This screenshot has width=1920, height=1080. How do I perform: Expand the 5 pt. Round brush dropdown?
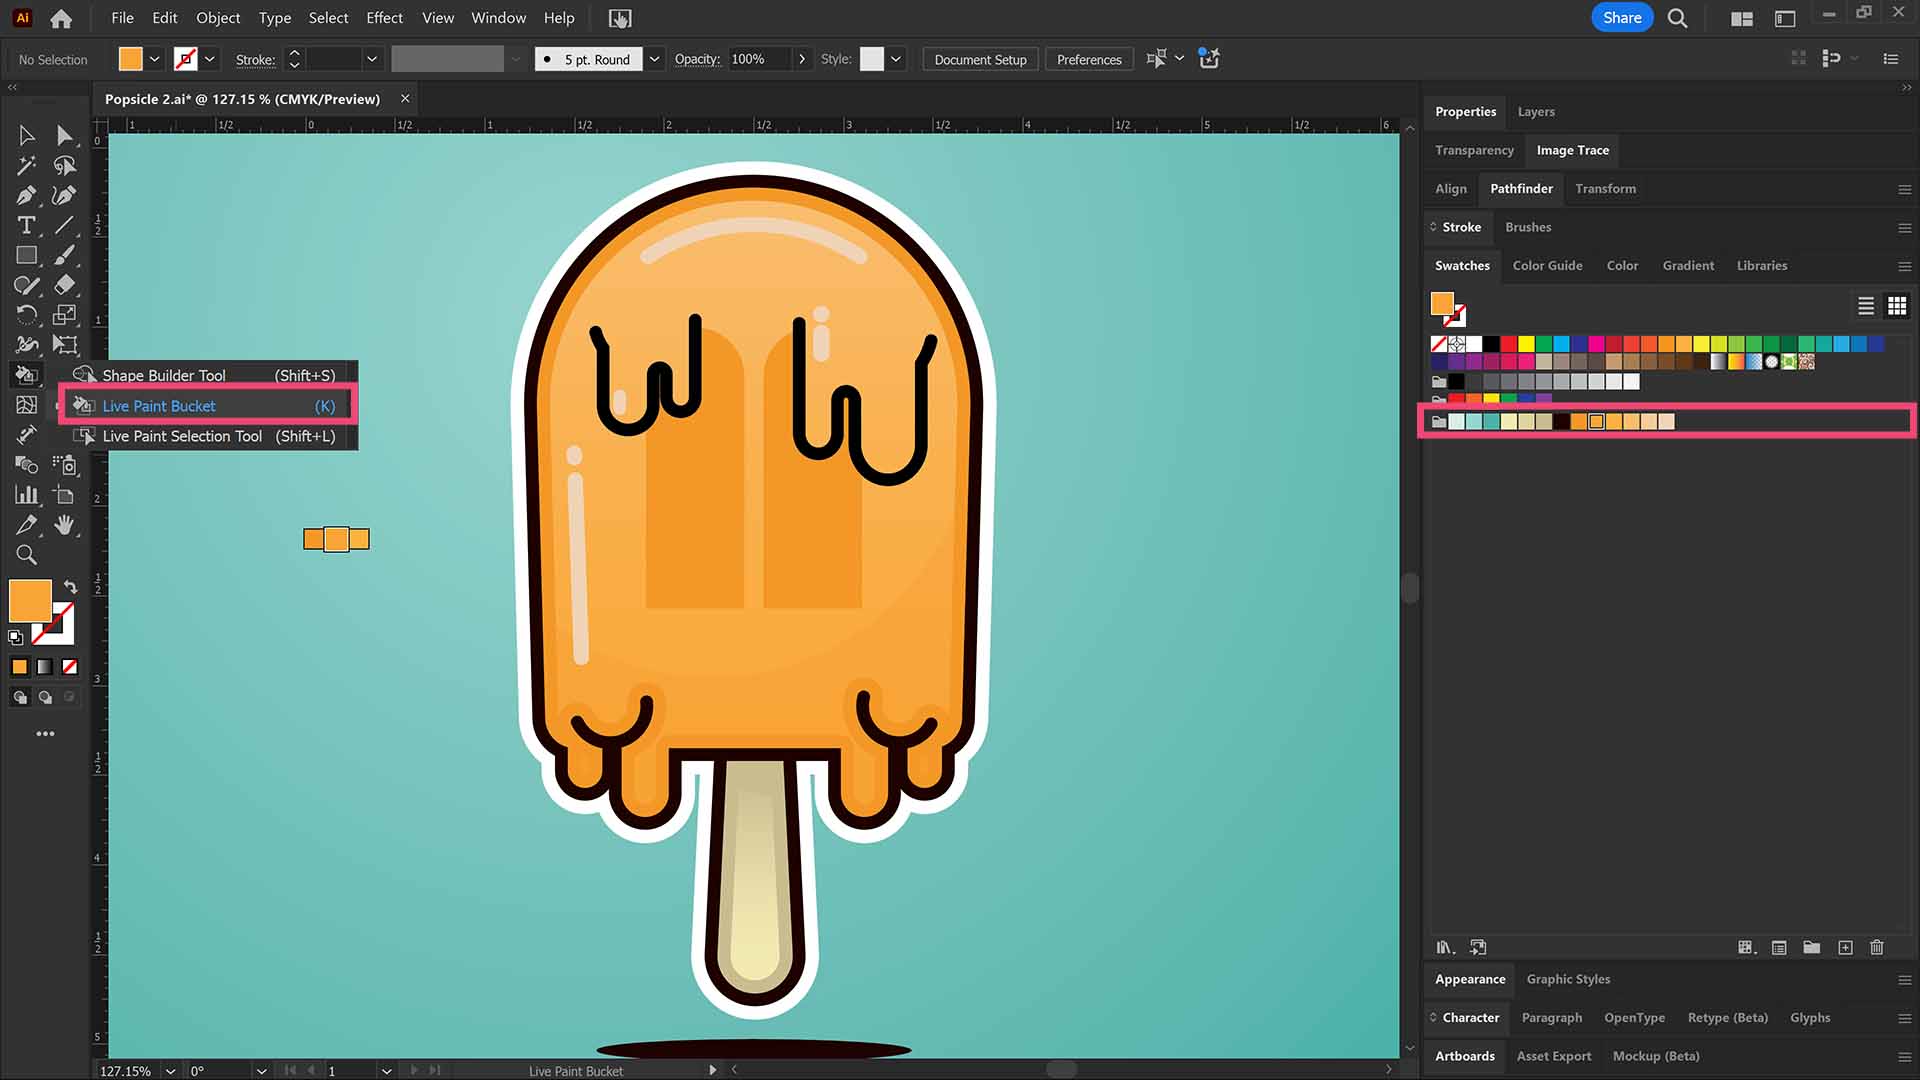tap(654, 59)
